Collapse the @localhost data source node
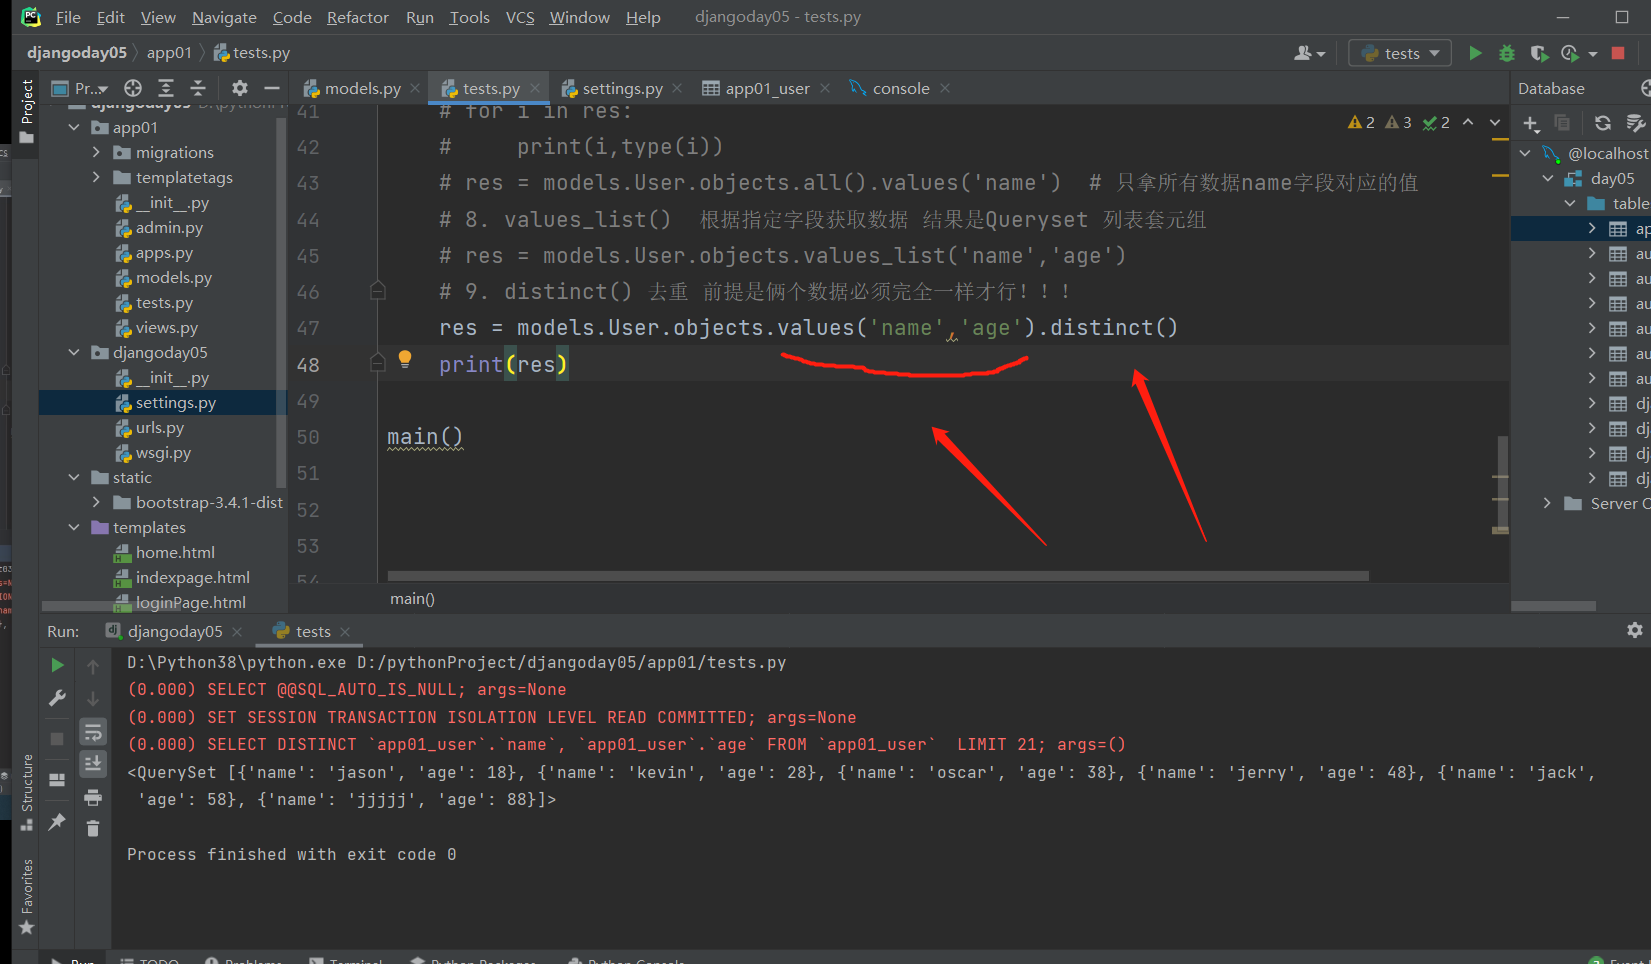Screen dimensions: 1651x964 click(1525, 153)
